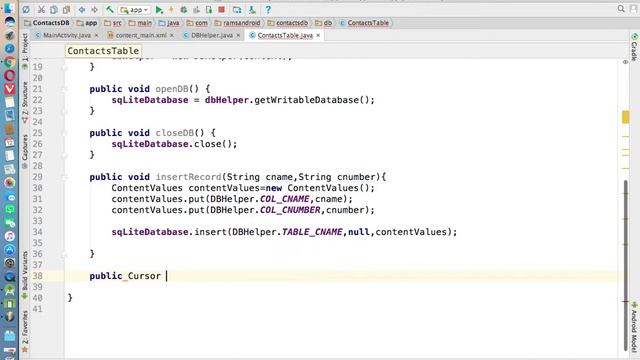The height and width of the screenshot is (360, 640).
Task: Click the com breadcrumb folder
Action: 197,23
